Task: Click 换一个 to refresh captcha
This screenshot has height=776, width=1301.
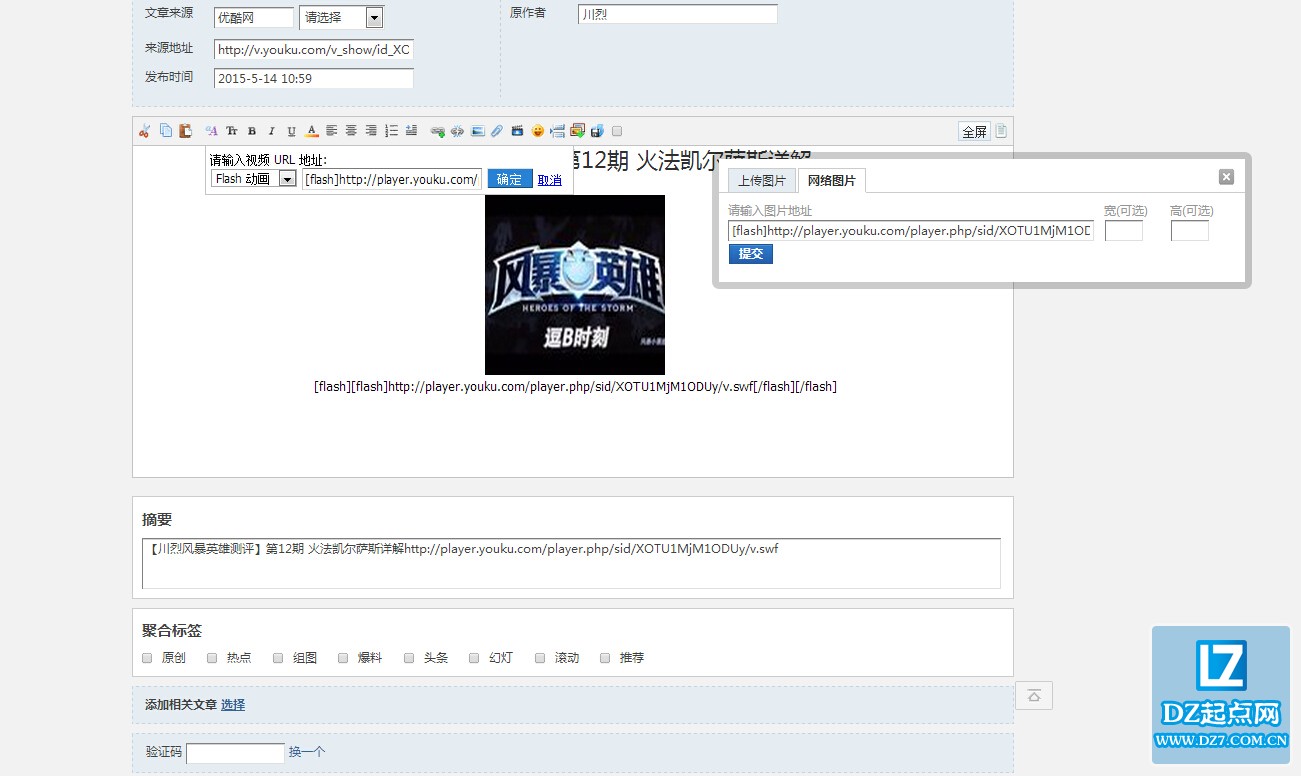Action: click(x=307, y=752)
